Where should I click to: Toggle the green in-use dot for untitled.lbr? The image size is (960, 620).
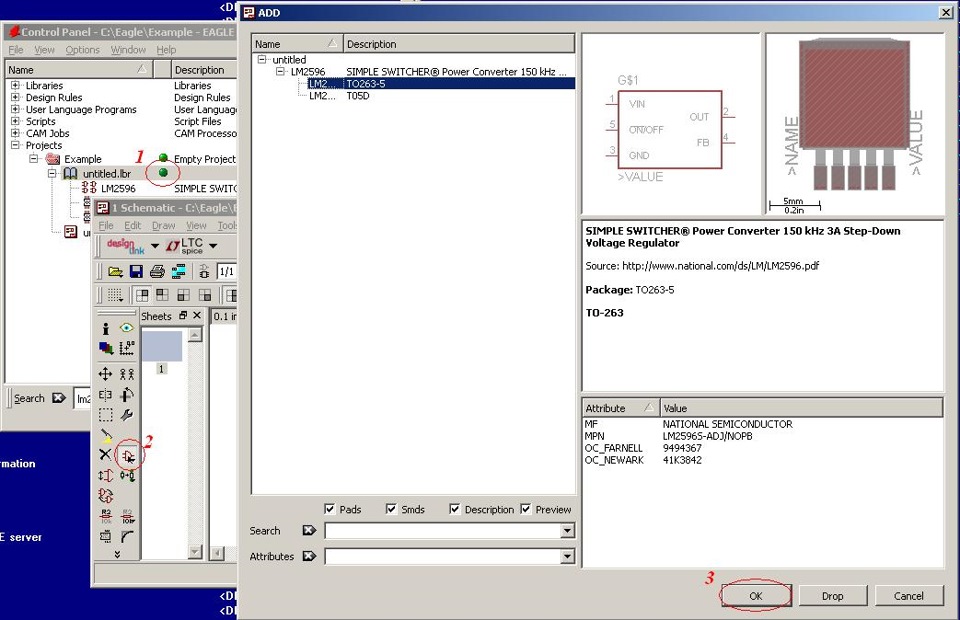click(x=163, y=173)
